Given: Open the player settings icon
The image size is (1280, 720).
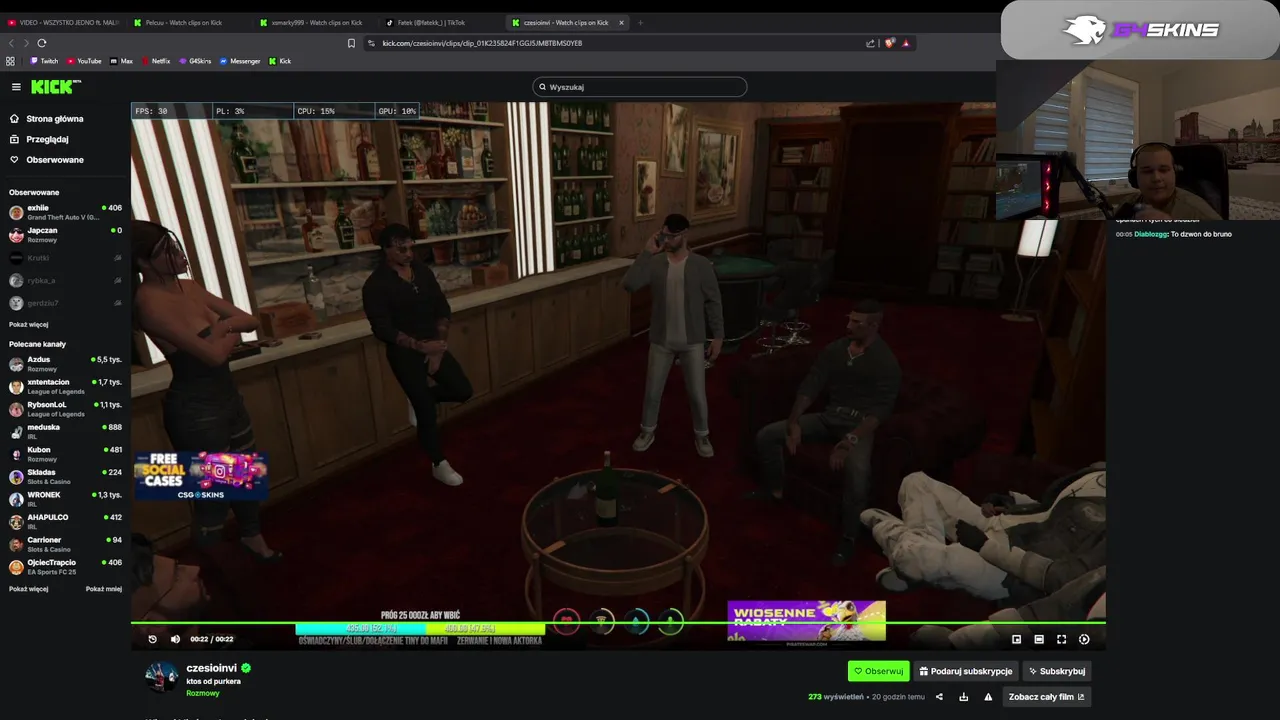Looking at the screenshot, I should point(1084,639).
